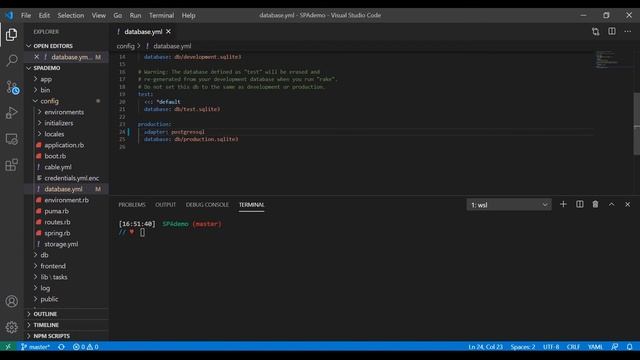Image resolution: width=640 pixels, height=360 pixels.
Task: Click the remote WSL indicator in status bar
Action: click(x=8, y=347)
